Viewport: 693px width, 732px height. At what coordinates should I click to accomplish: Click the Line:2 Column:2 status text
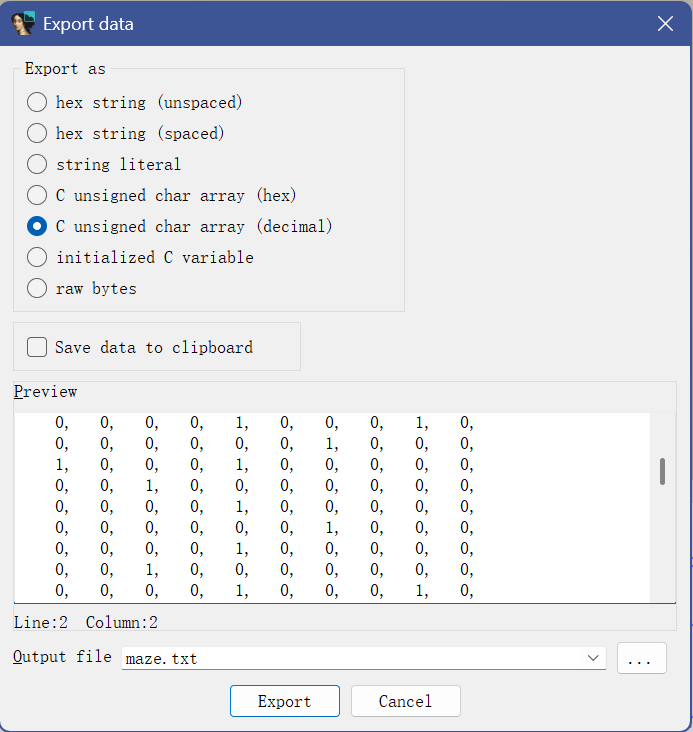[85, 622]
